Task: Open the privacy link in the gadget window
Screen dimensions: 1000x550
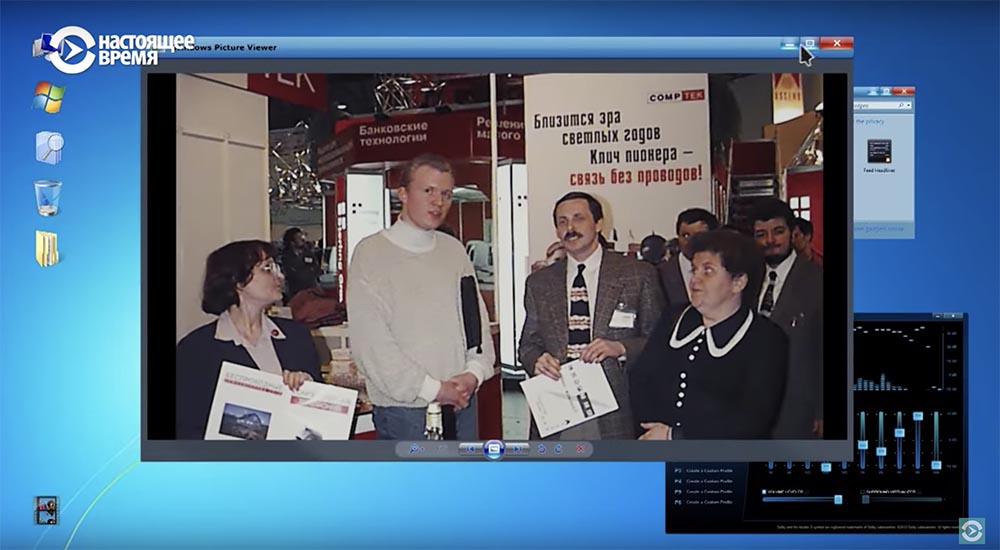Action: point(870,121)
